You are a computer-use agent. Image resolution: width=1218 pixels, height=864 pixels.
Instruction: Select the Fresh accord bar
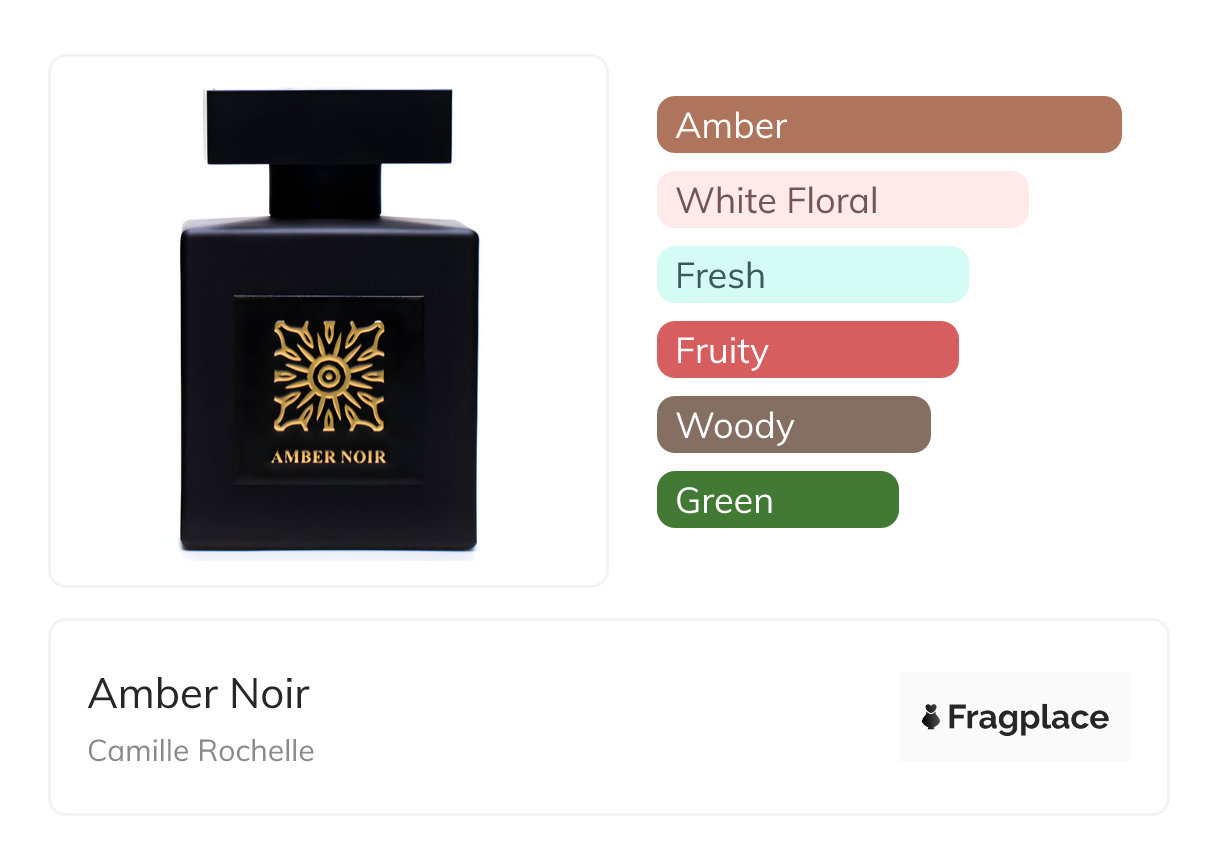(813, 275)
